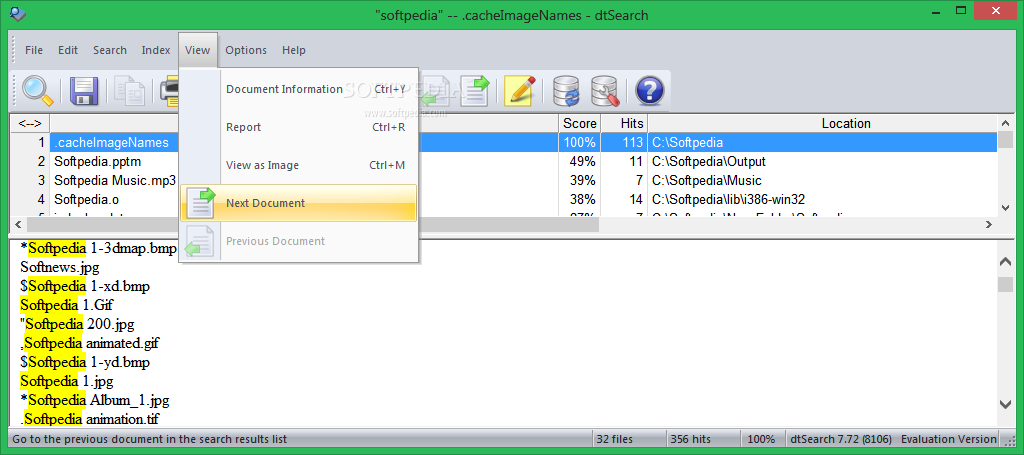Open the Index menu
1024x455 pixels.
coord(156,50)
